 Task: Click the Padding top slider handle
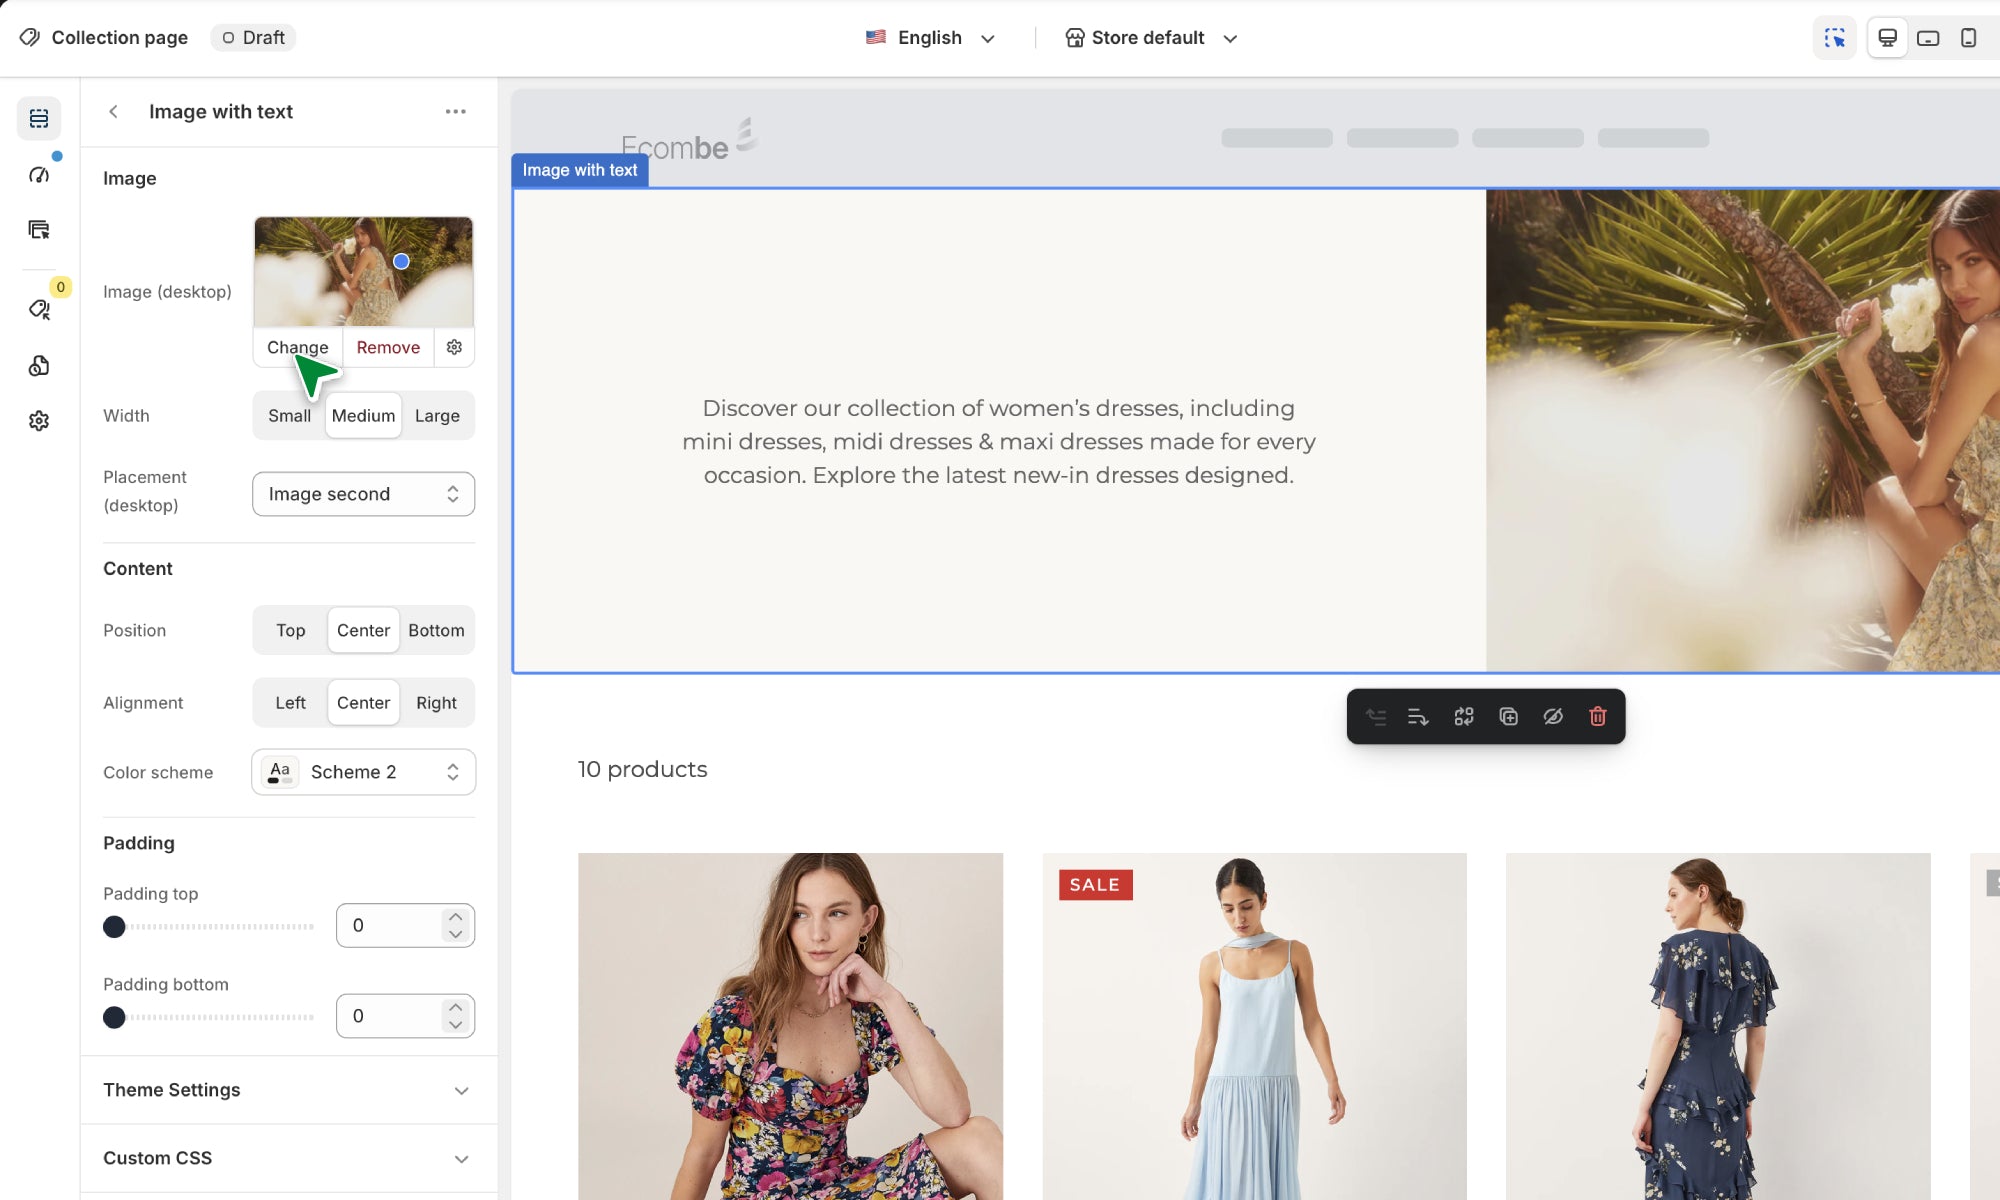pos(114,927)
